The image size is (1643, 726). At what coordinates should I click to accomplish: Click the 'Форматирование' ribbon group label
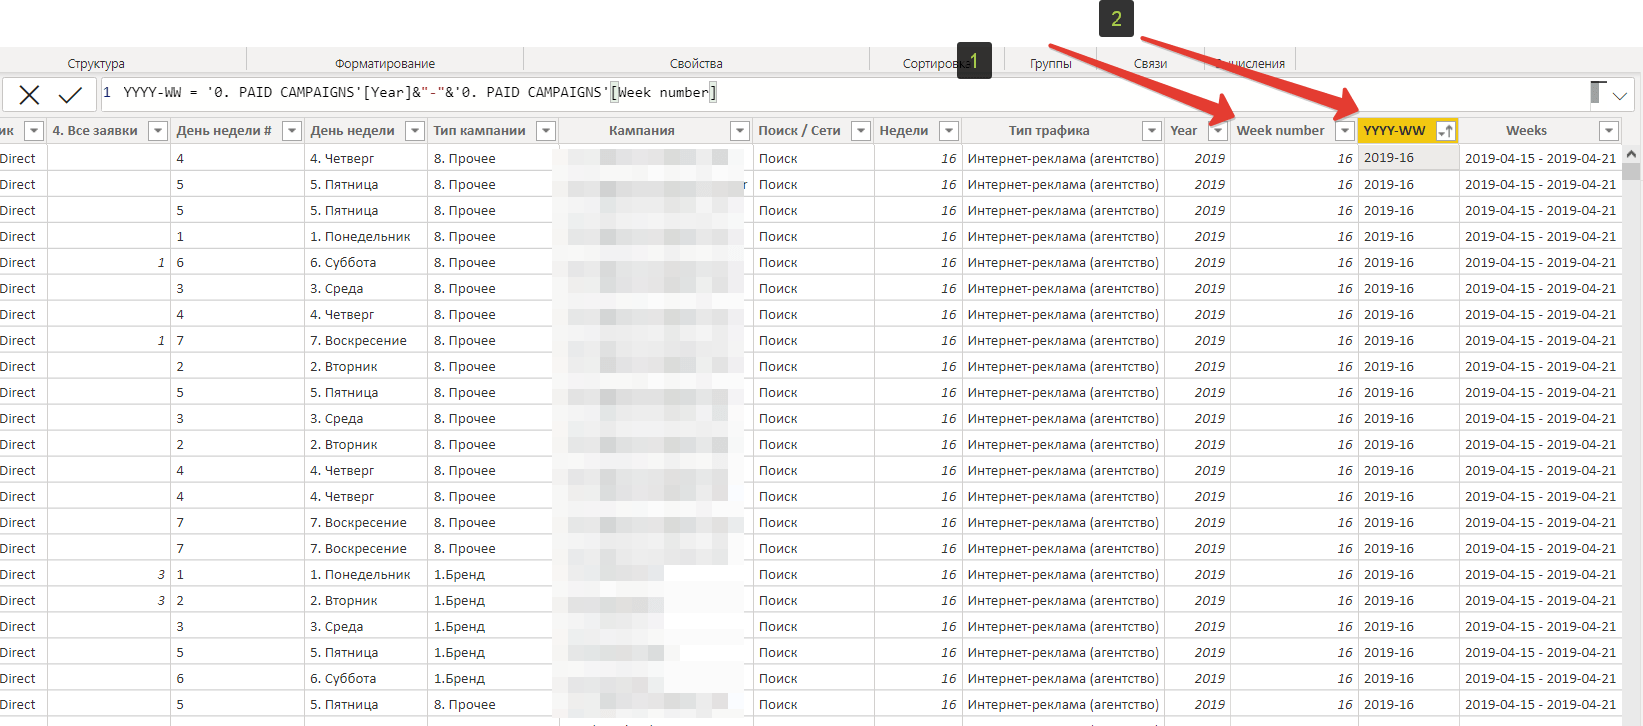tap(385, 64)
